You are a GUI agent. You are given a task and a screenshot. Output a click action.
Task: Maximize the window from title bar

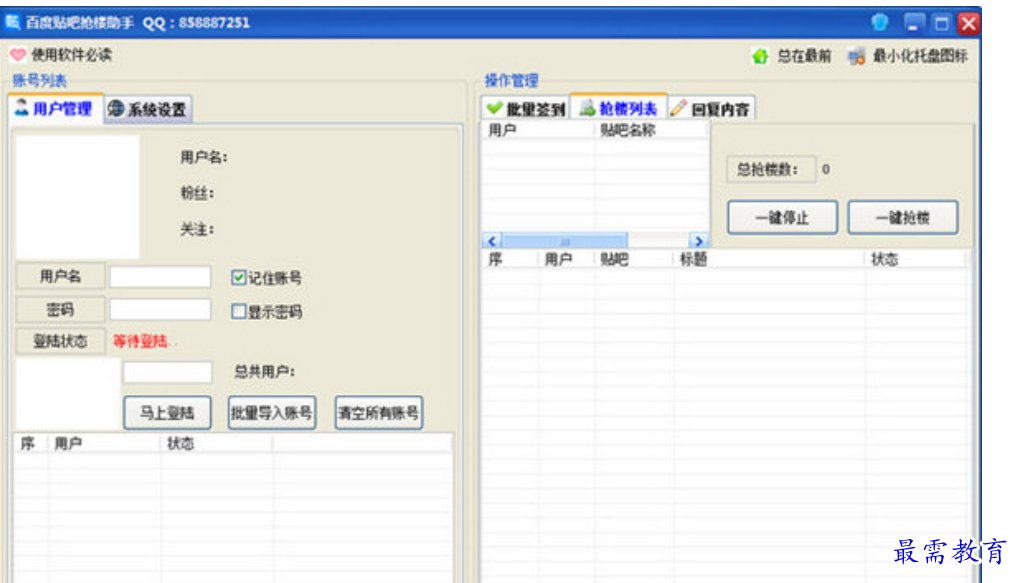(x=942, y=23)
